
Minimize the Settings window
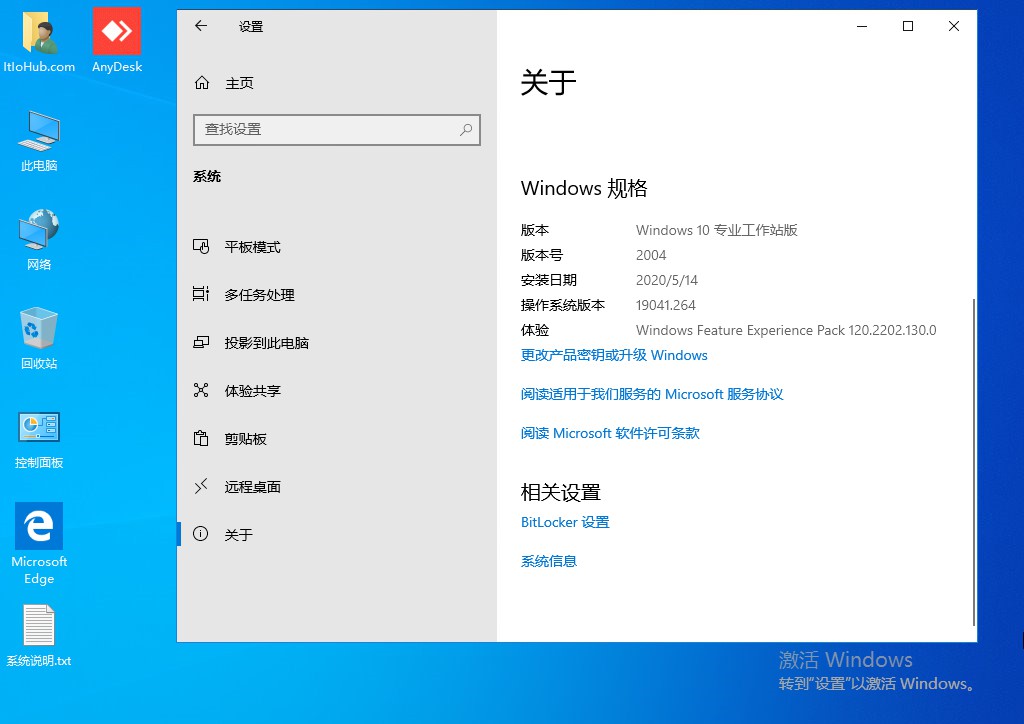tap(862, 26)
